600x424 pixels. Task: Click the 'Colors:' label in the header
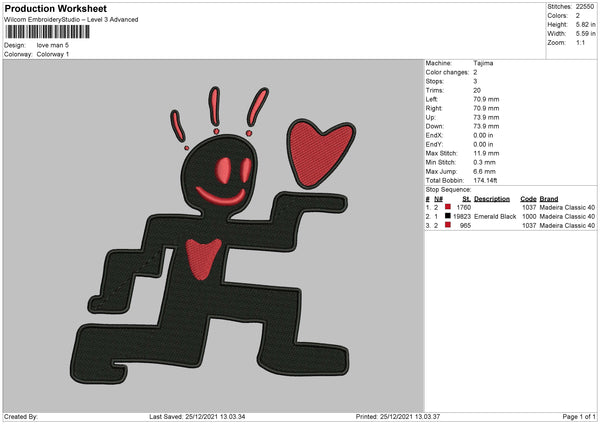(x=558, y=16)
